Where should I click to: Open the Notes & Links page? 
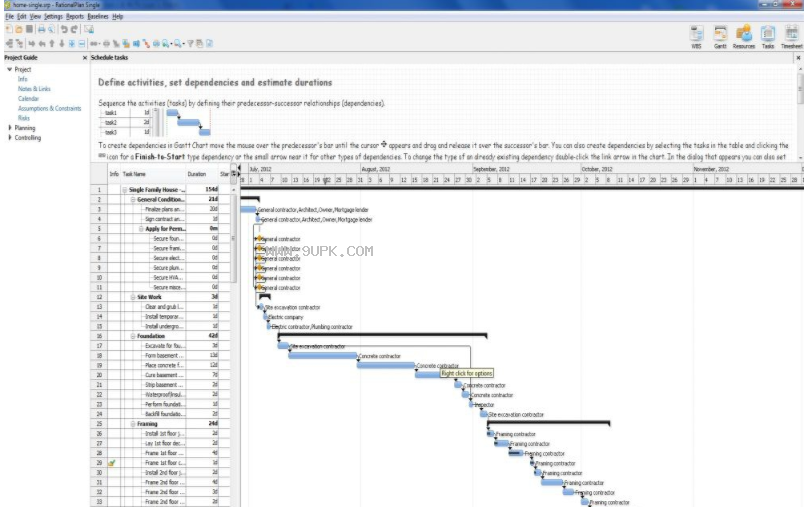click(34, 89)
